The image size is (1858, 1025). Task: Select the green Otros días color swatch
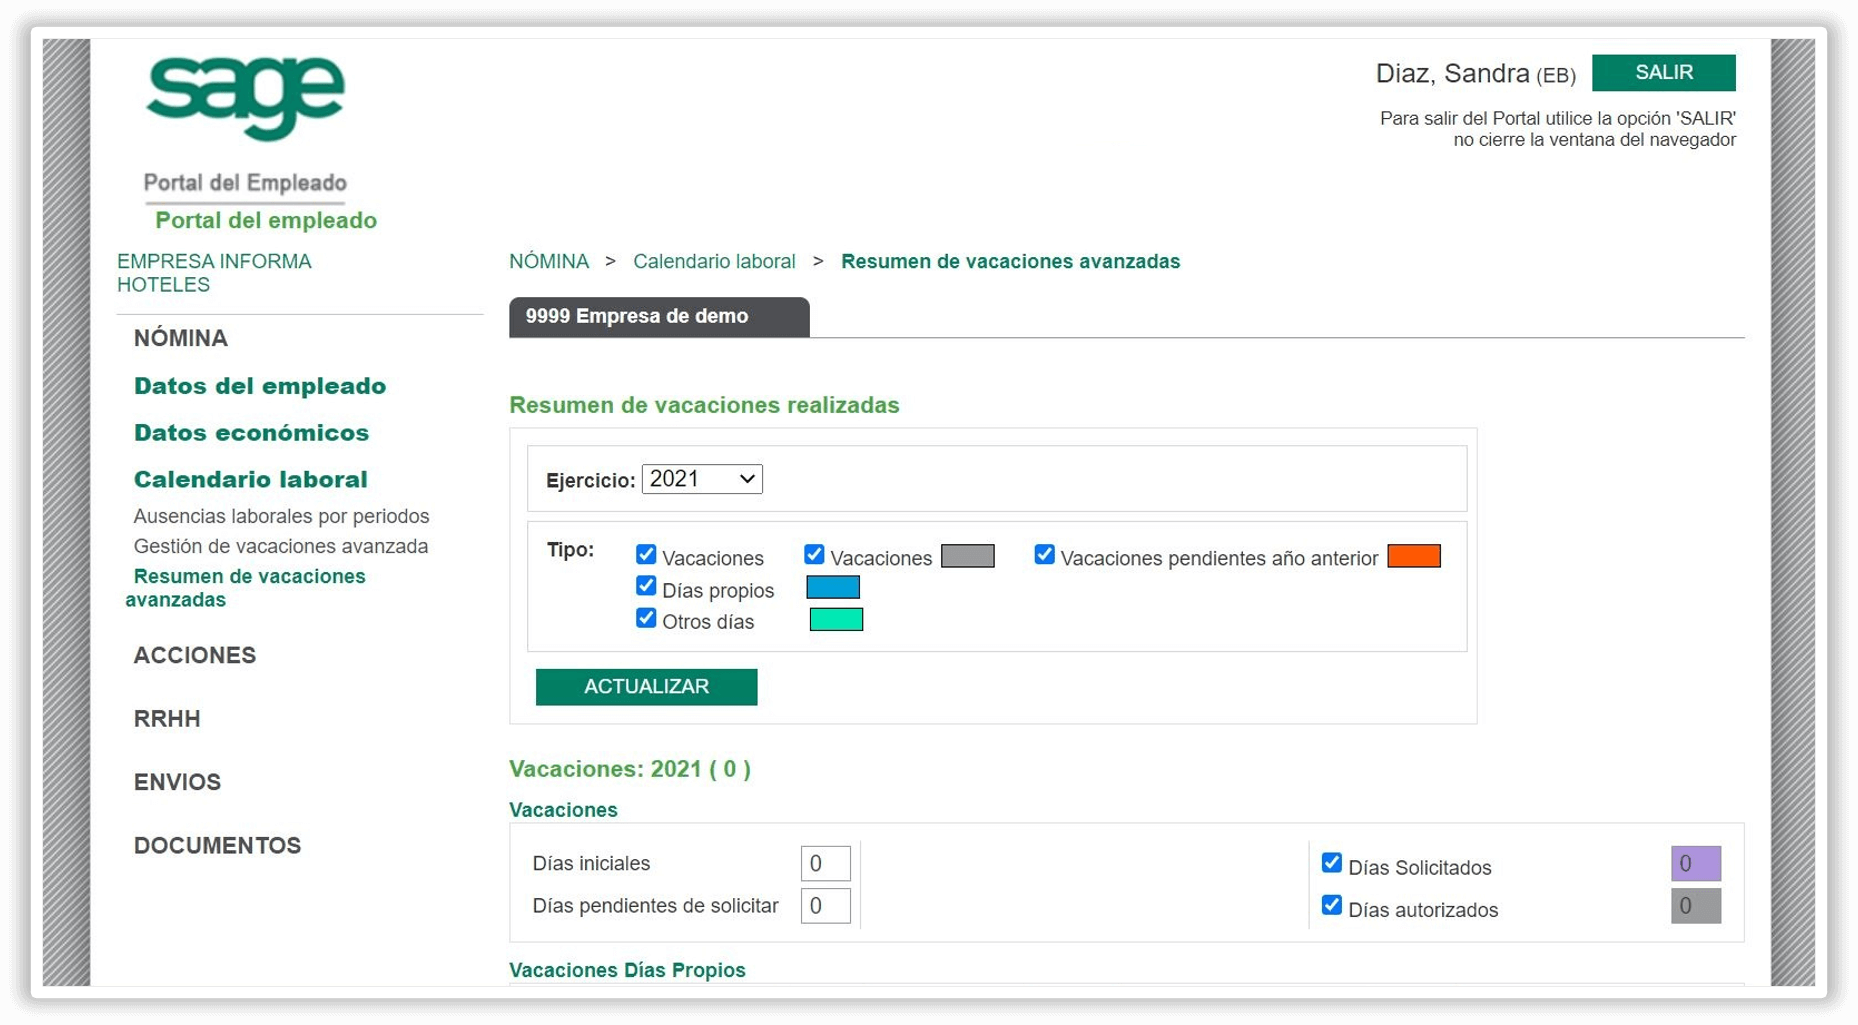pyautogui.click(x=835, y=620)
